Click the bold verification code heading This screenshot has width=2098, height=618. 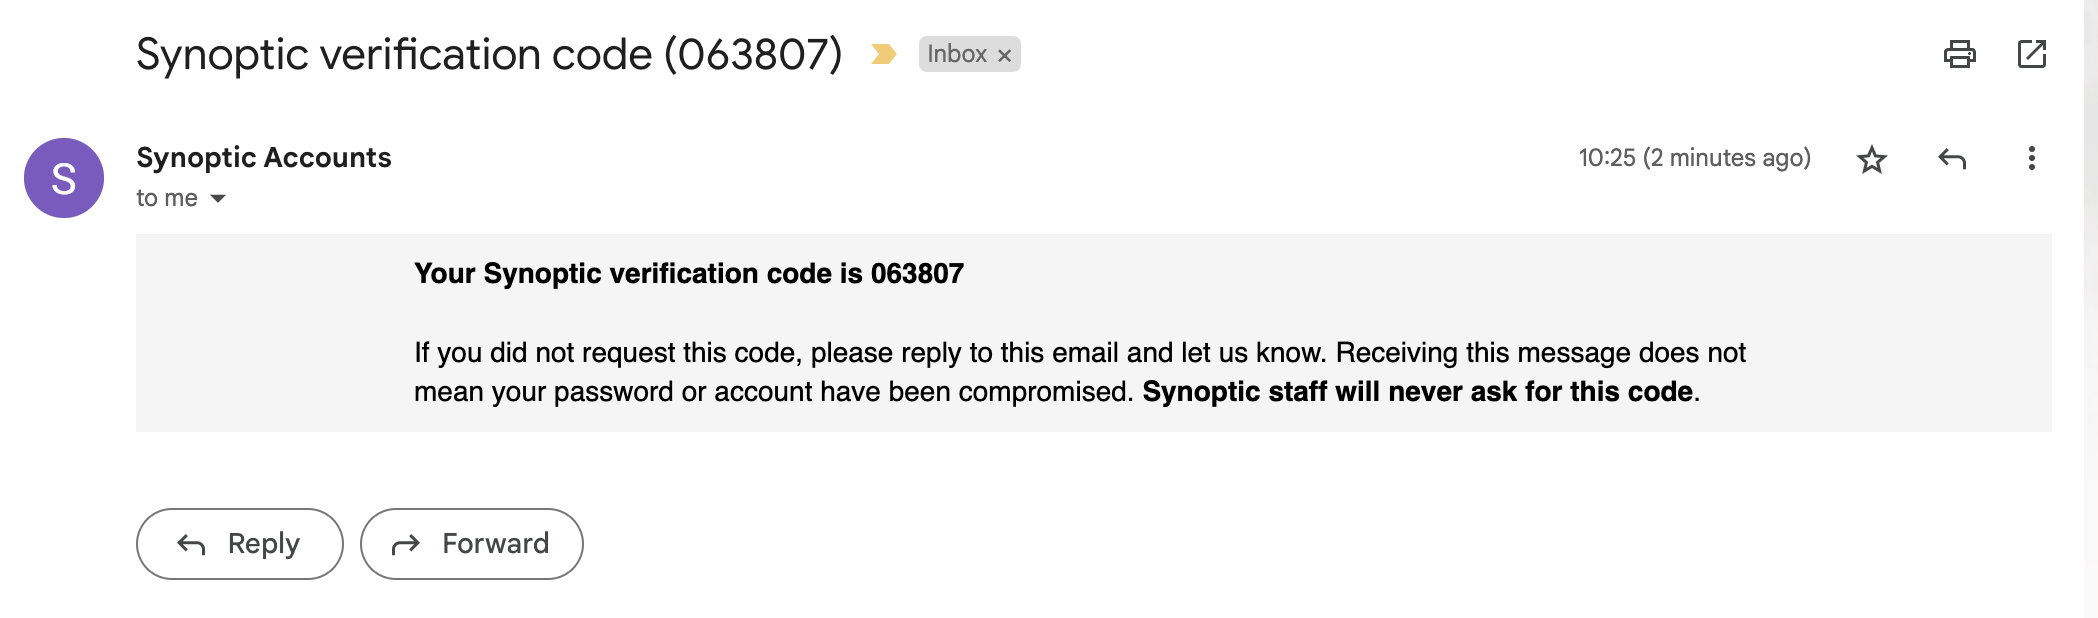(688, 274)
